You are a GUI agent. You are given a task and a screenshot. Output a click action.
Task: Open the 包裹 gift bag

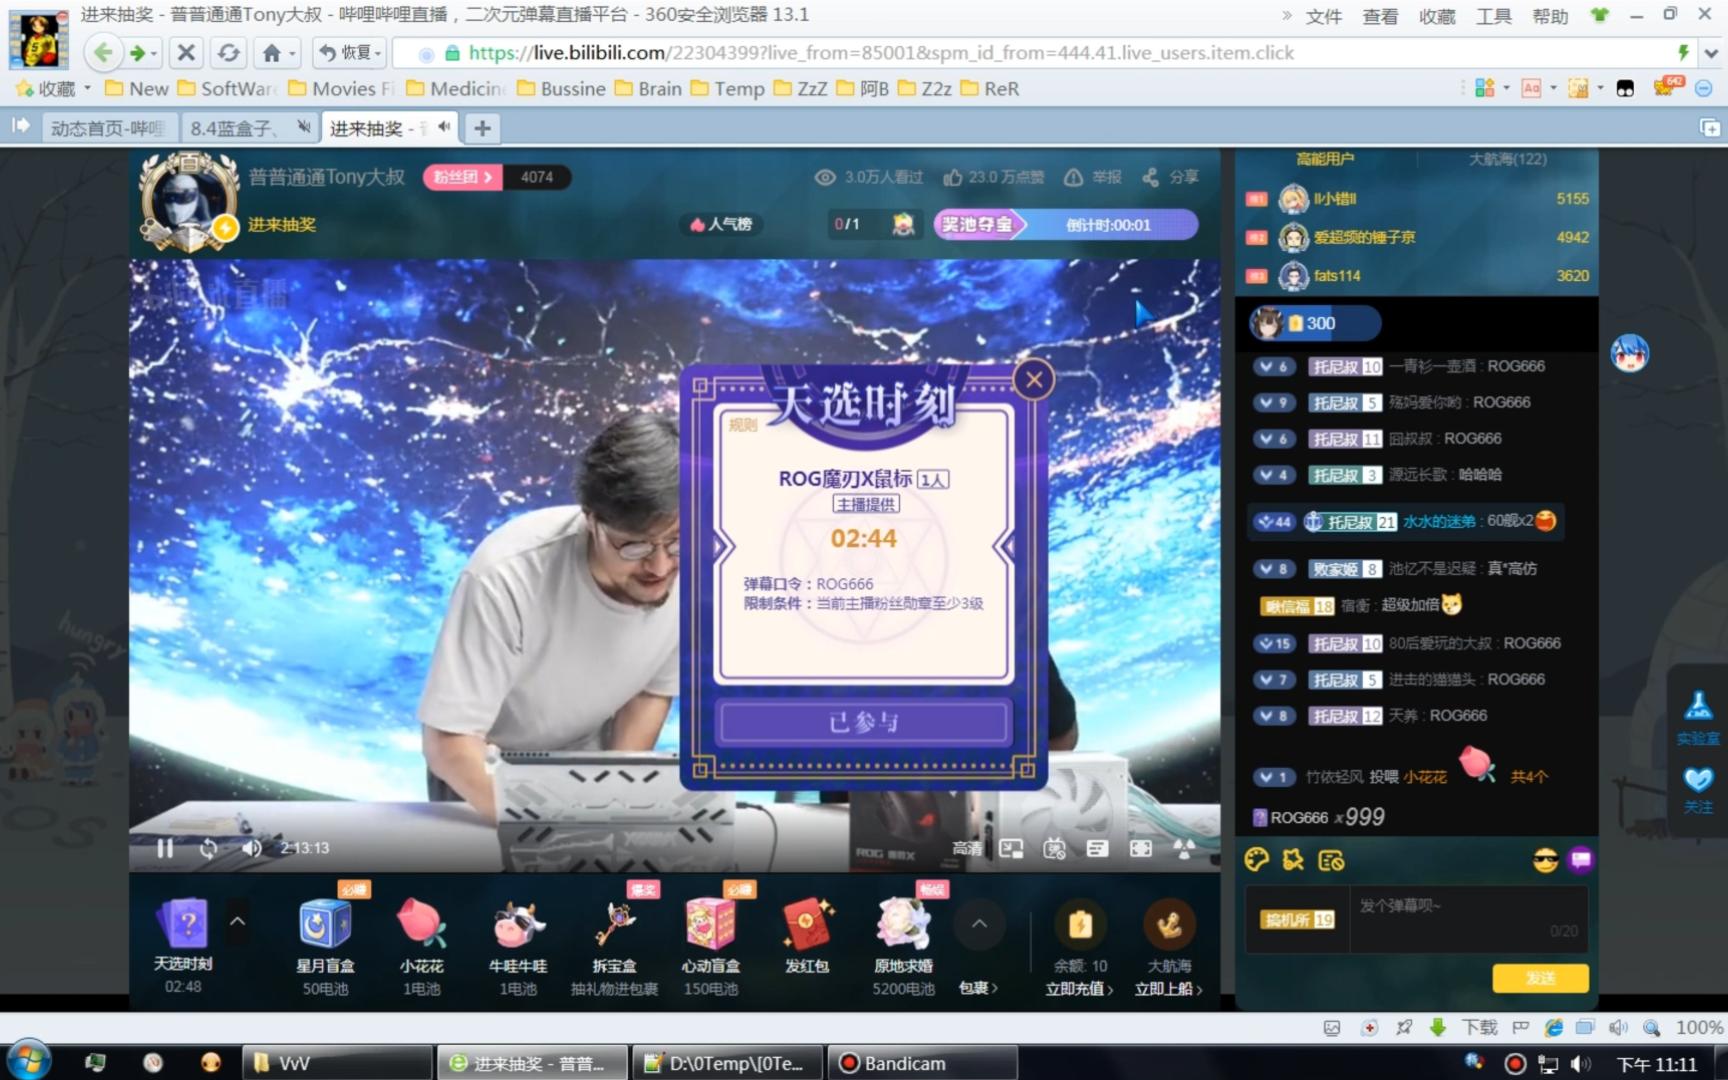coord(978,988)
